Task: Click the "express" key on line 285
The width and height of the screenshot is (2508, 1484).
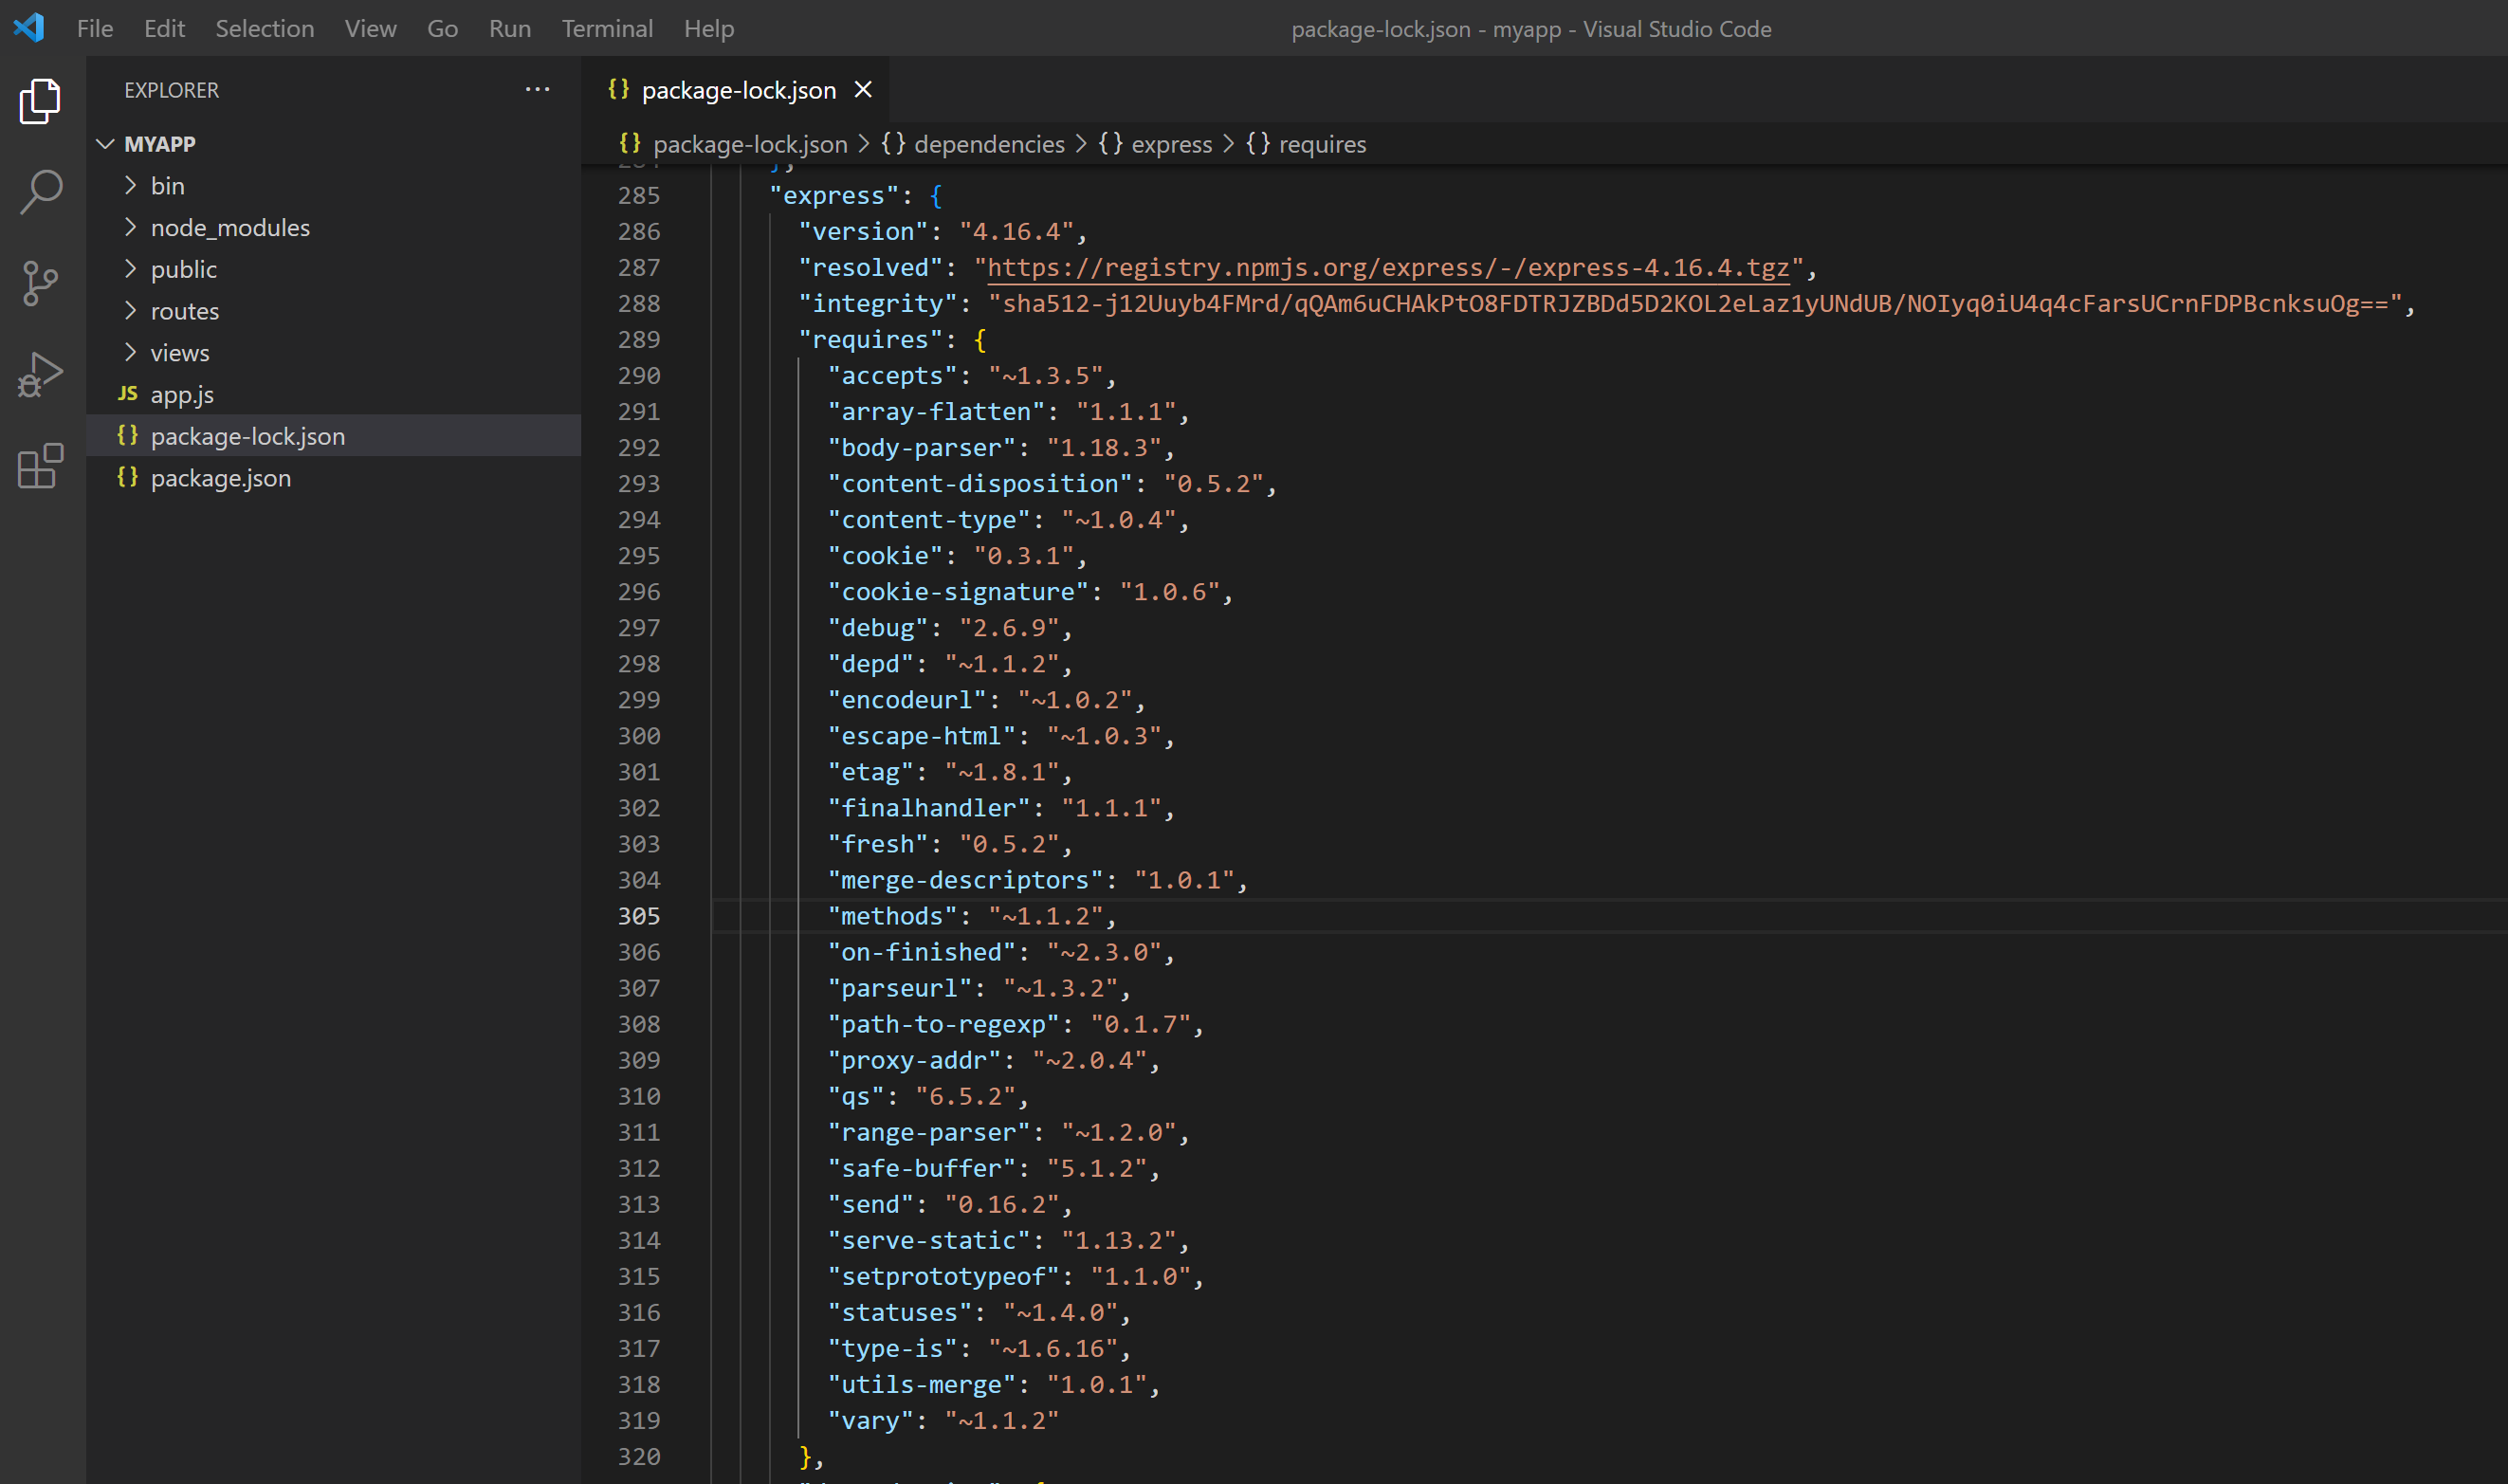Action: coord(834,196)
